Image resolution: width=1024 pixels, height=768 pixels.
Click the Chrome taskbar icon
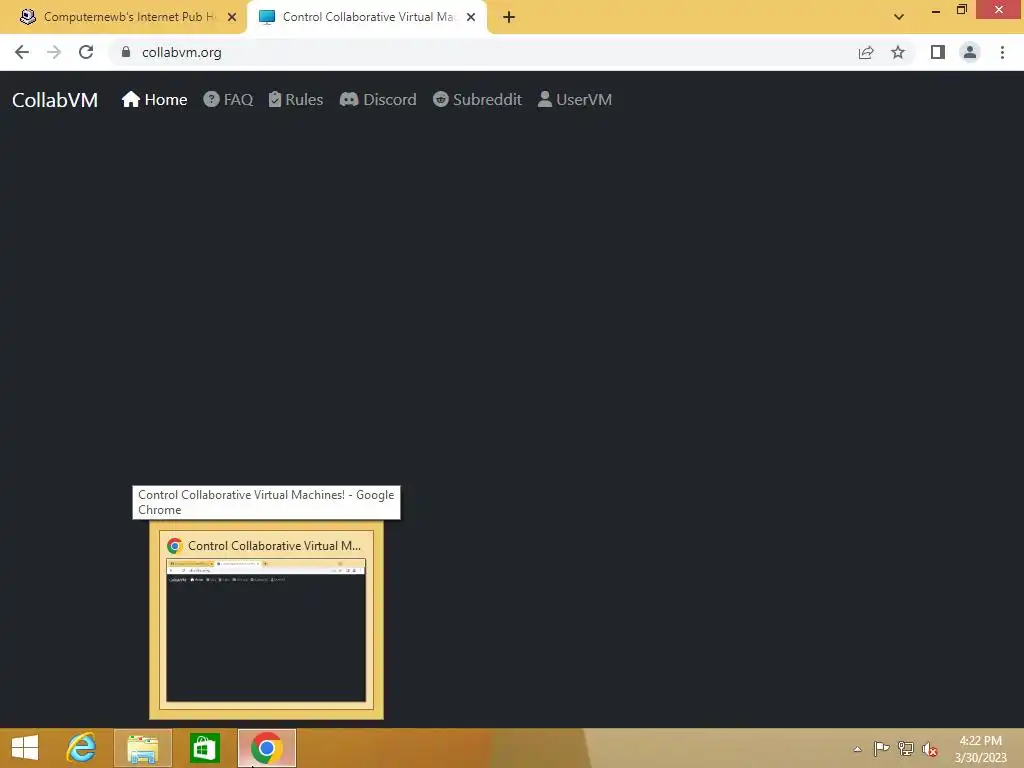click(266, 748)
